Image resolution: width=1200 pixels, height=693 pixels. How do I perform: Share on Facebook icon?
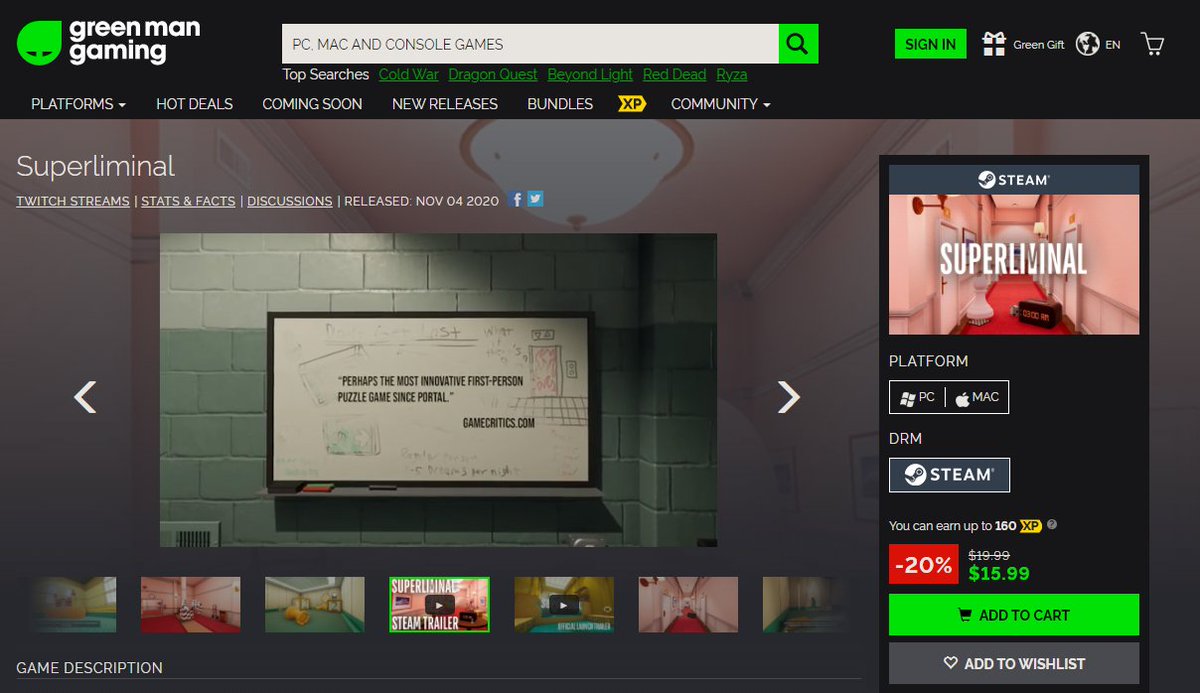pos(517,199)
